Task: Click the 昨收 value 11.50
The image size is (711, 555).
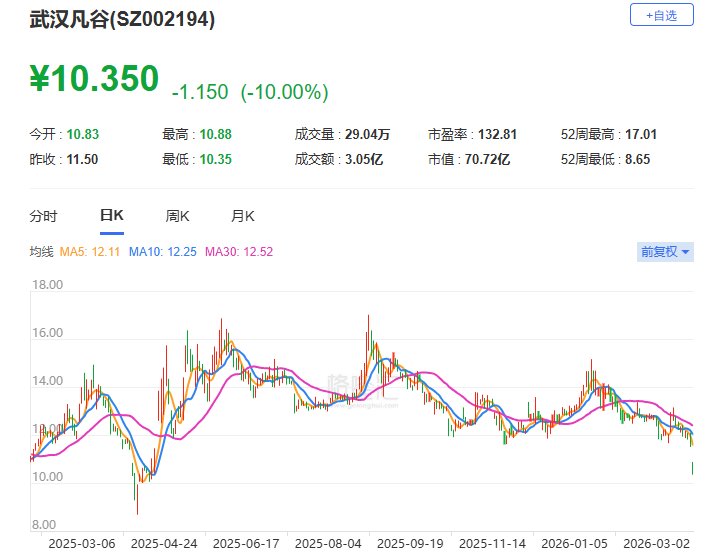Action: click(x=82, y=160)
